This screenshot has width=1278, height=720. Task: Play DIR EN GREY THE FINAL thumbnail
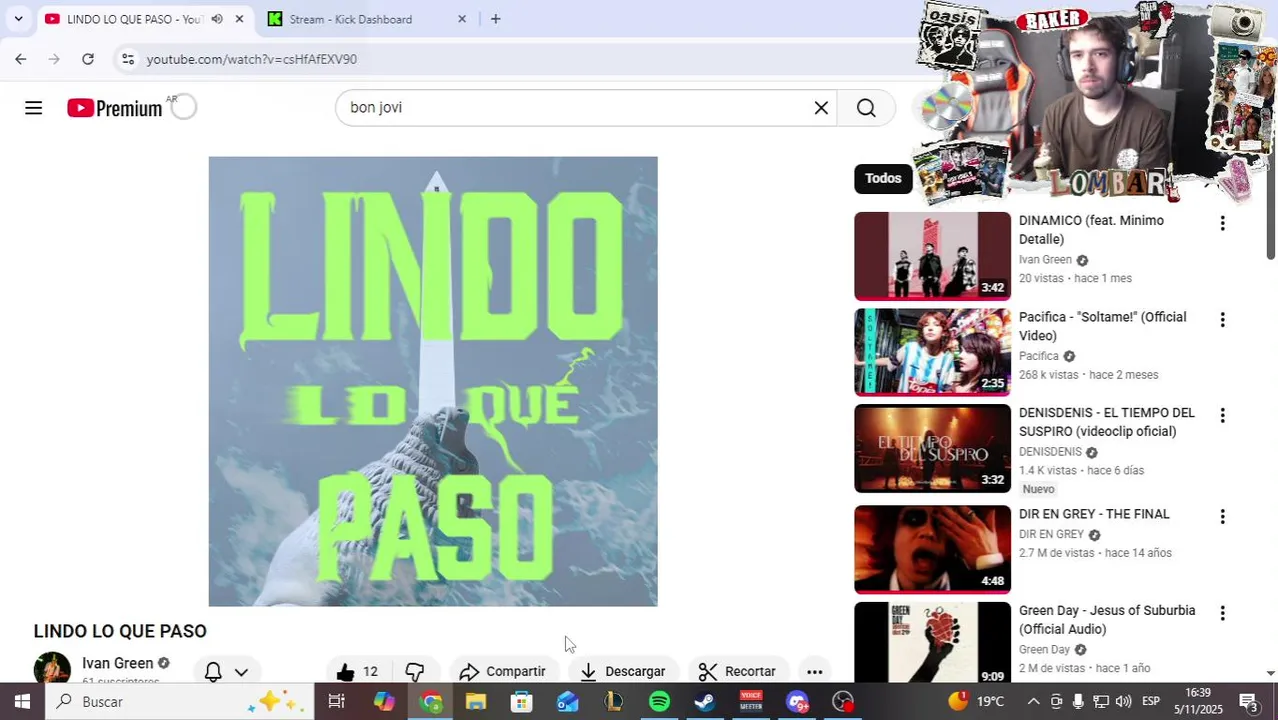(x=932, y=549)
